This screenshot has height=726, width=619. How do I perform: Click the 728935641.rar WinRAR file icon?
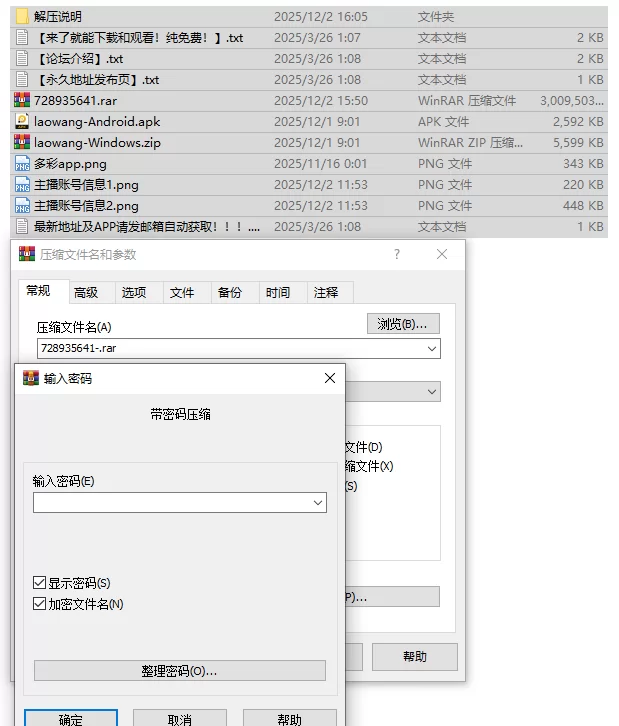click(x=22, y=100)
